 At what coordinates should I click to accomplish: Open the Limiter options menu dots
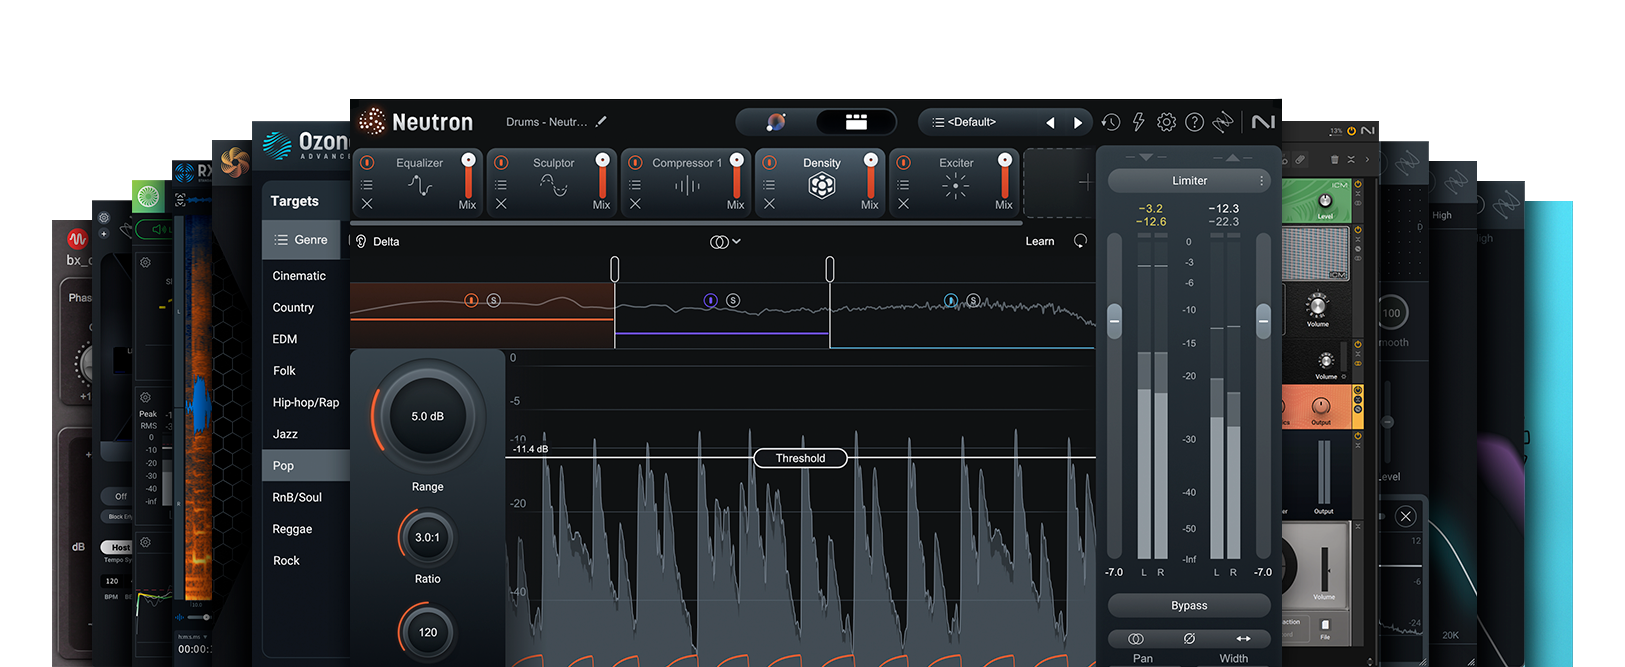tap(1262, 181)
